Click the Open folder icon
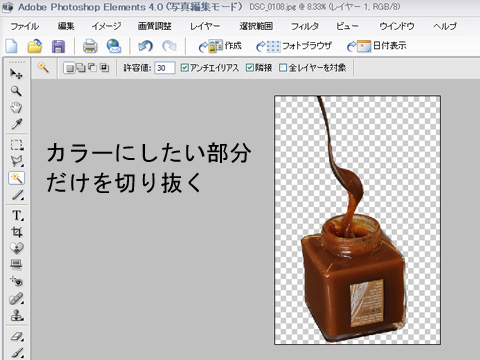This screenshot has width=480, height=360. [35, 46]
